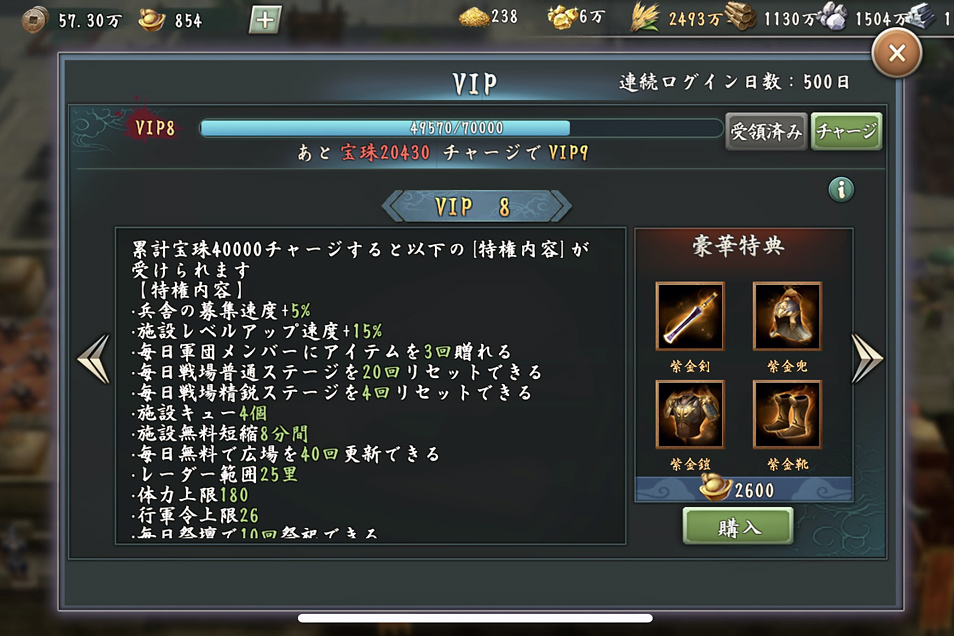954x636 pixels.
Task: Click the VIP progress bar 49570/70000
Action: tap(461, 128)
